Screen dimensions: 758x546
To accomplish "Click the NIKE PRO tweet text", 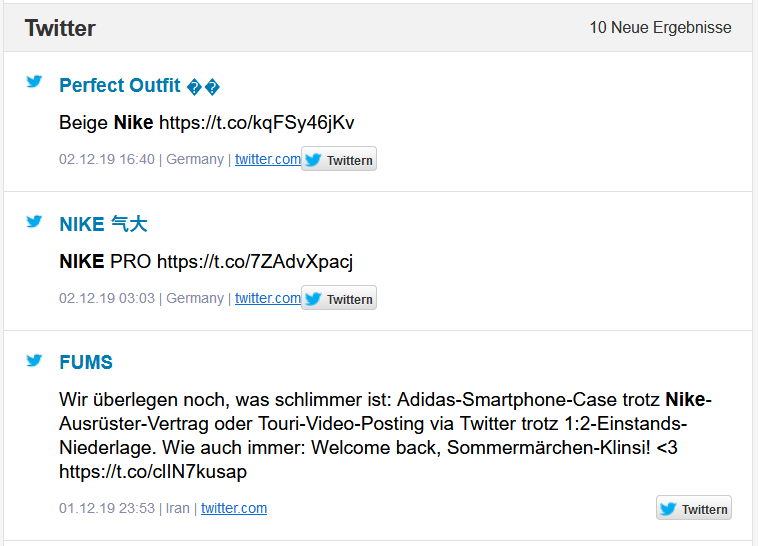I will coord(206,262).
